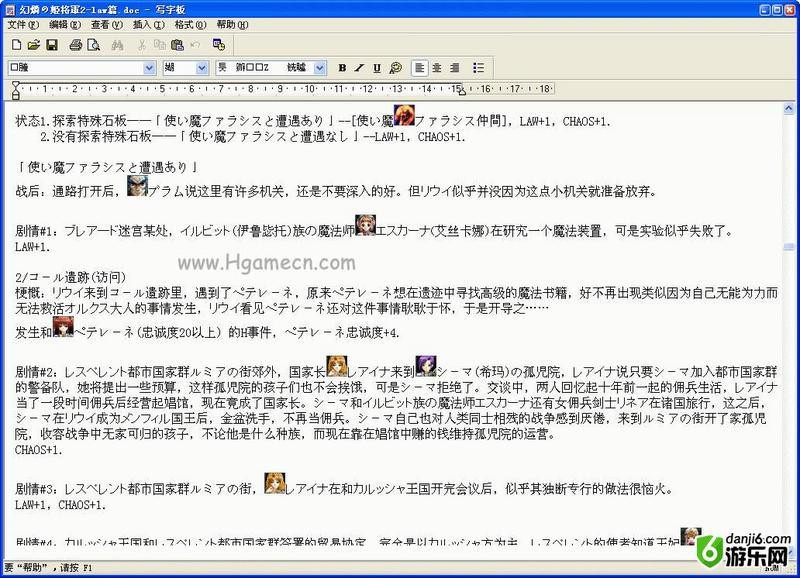This screenshot has width=800, height=578.
Task: Save the document with the floppy icon
Action: [52, 45]
